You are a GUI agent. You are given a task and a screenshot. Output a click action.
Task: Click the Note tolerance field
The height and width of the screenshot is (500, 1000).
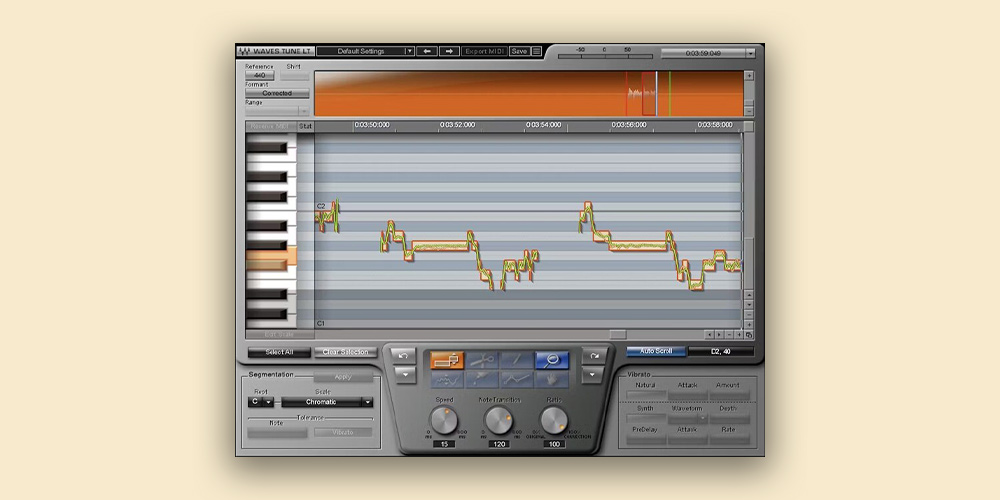(x=277, y=432)
